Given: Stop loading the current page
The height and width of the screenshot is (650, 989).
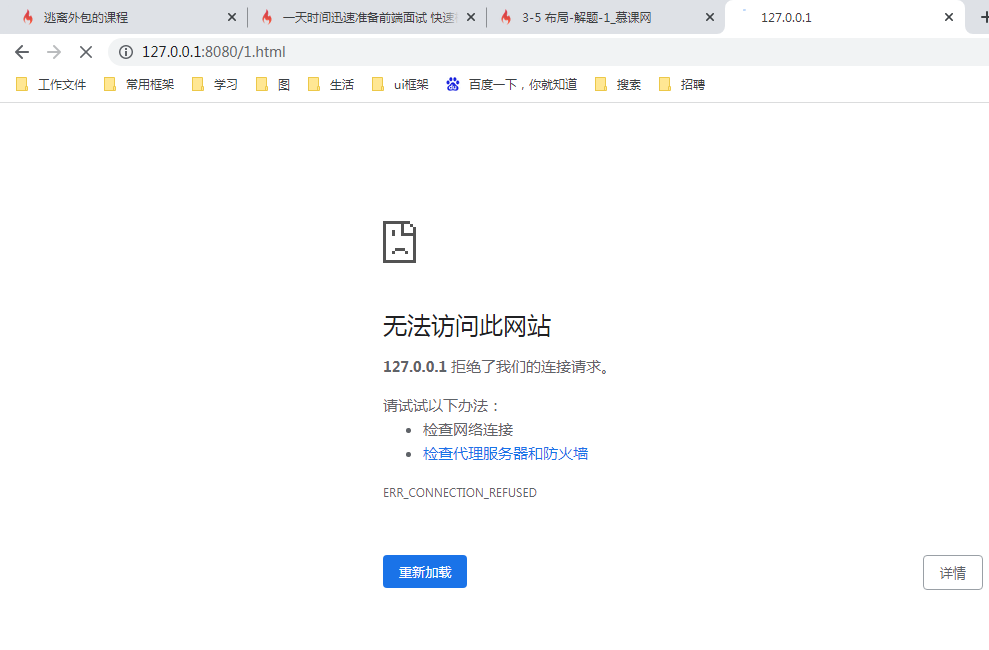Looking at the screenshot, I should pos(85,51).
